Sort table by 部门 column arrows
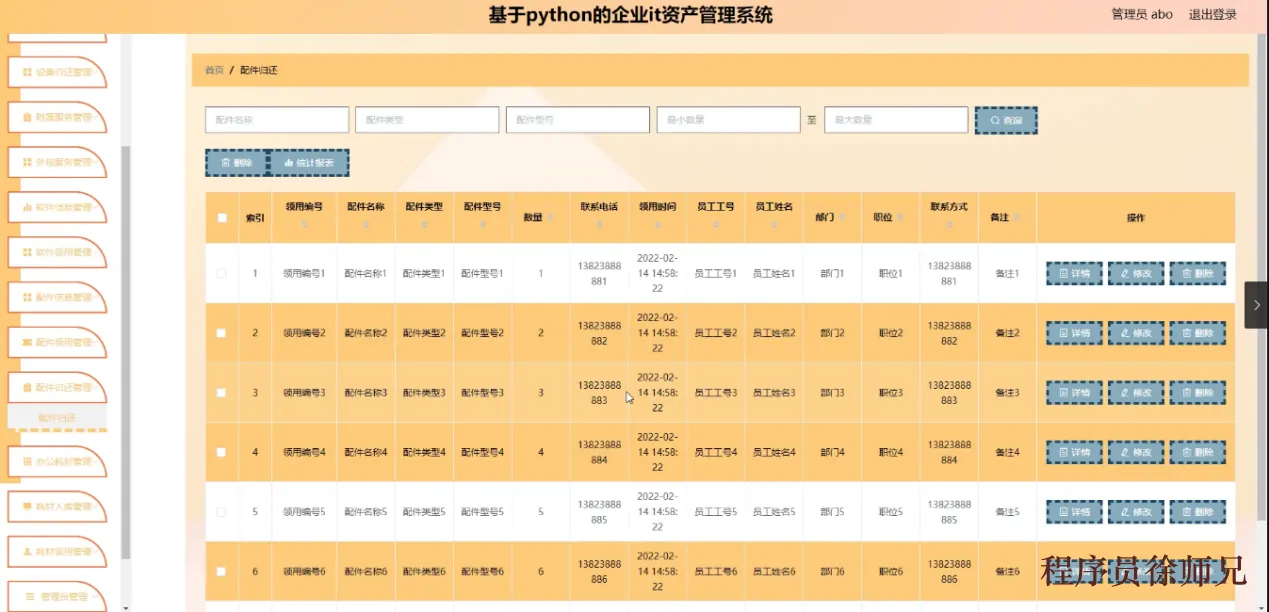 [843, 218]
